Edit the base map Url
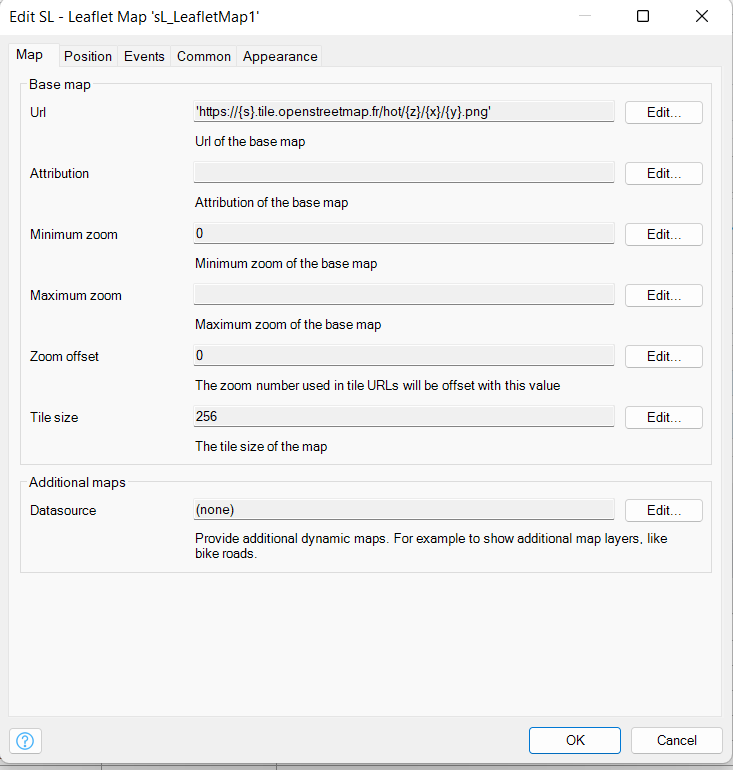 click(x=664, y=112)
